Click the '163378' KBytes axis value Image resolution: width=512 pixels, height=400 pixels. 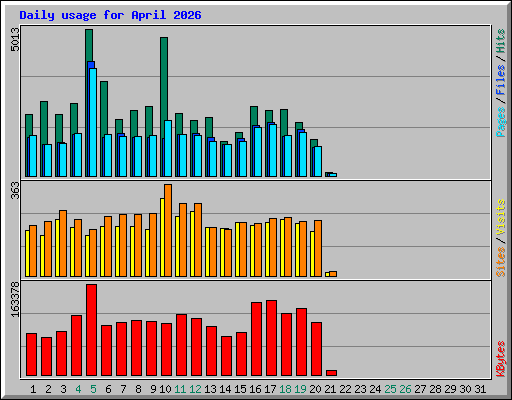coord(15,299)
